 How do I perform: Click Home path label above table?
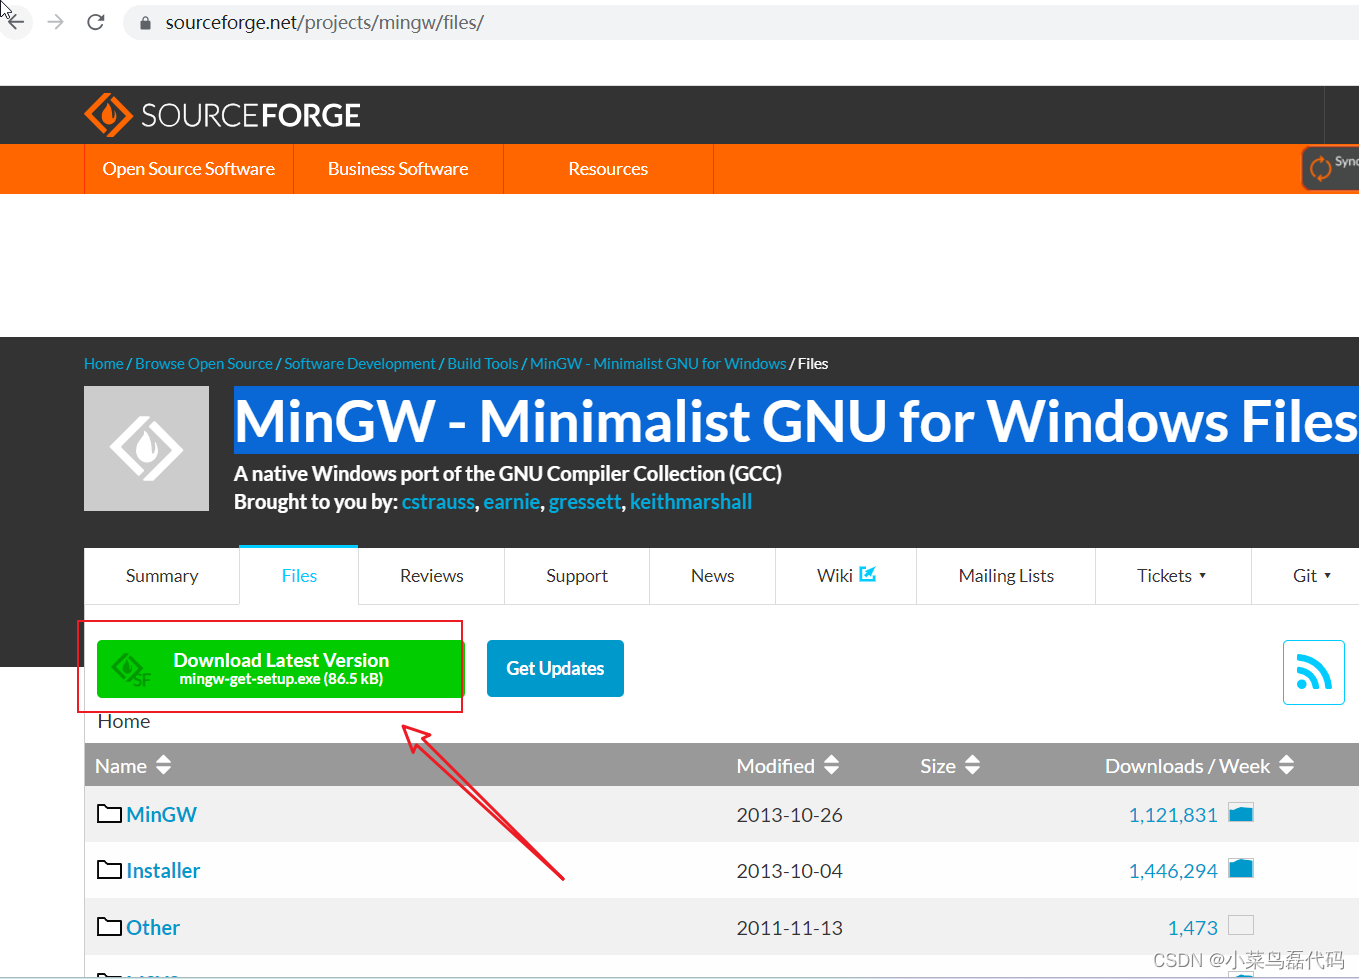pos(124,721)
